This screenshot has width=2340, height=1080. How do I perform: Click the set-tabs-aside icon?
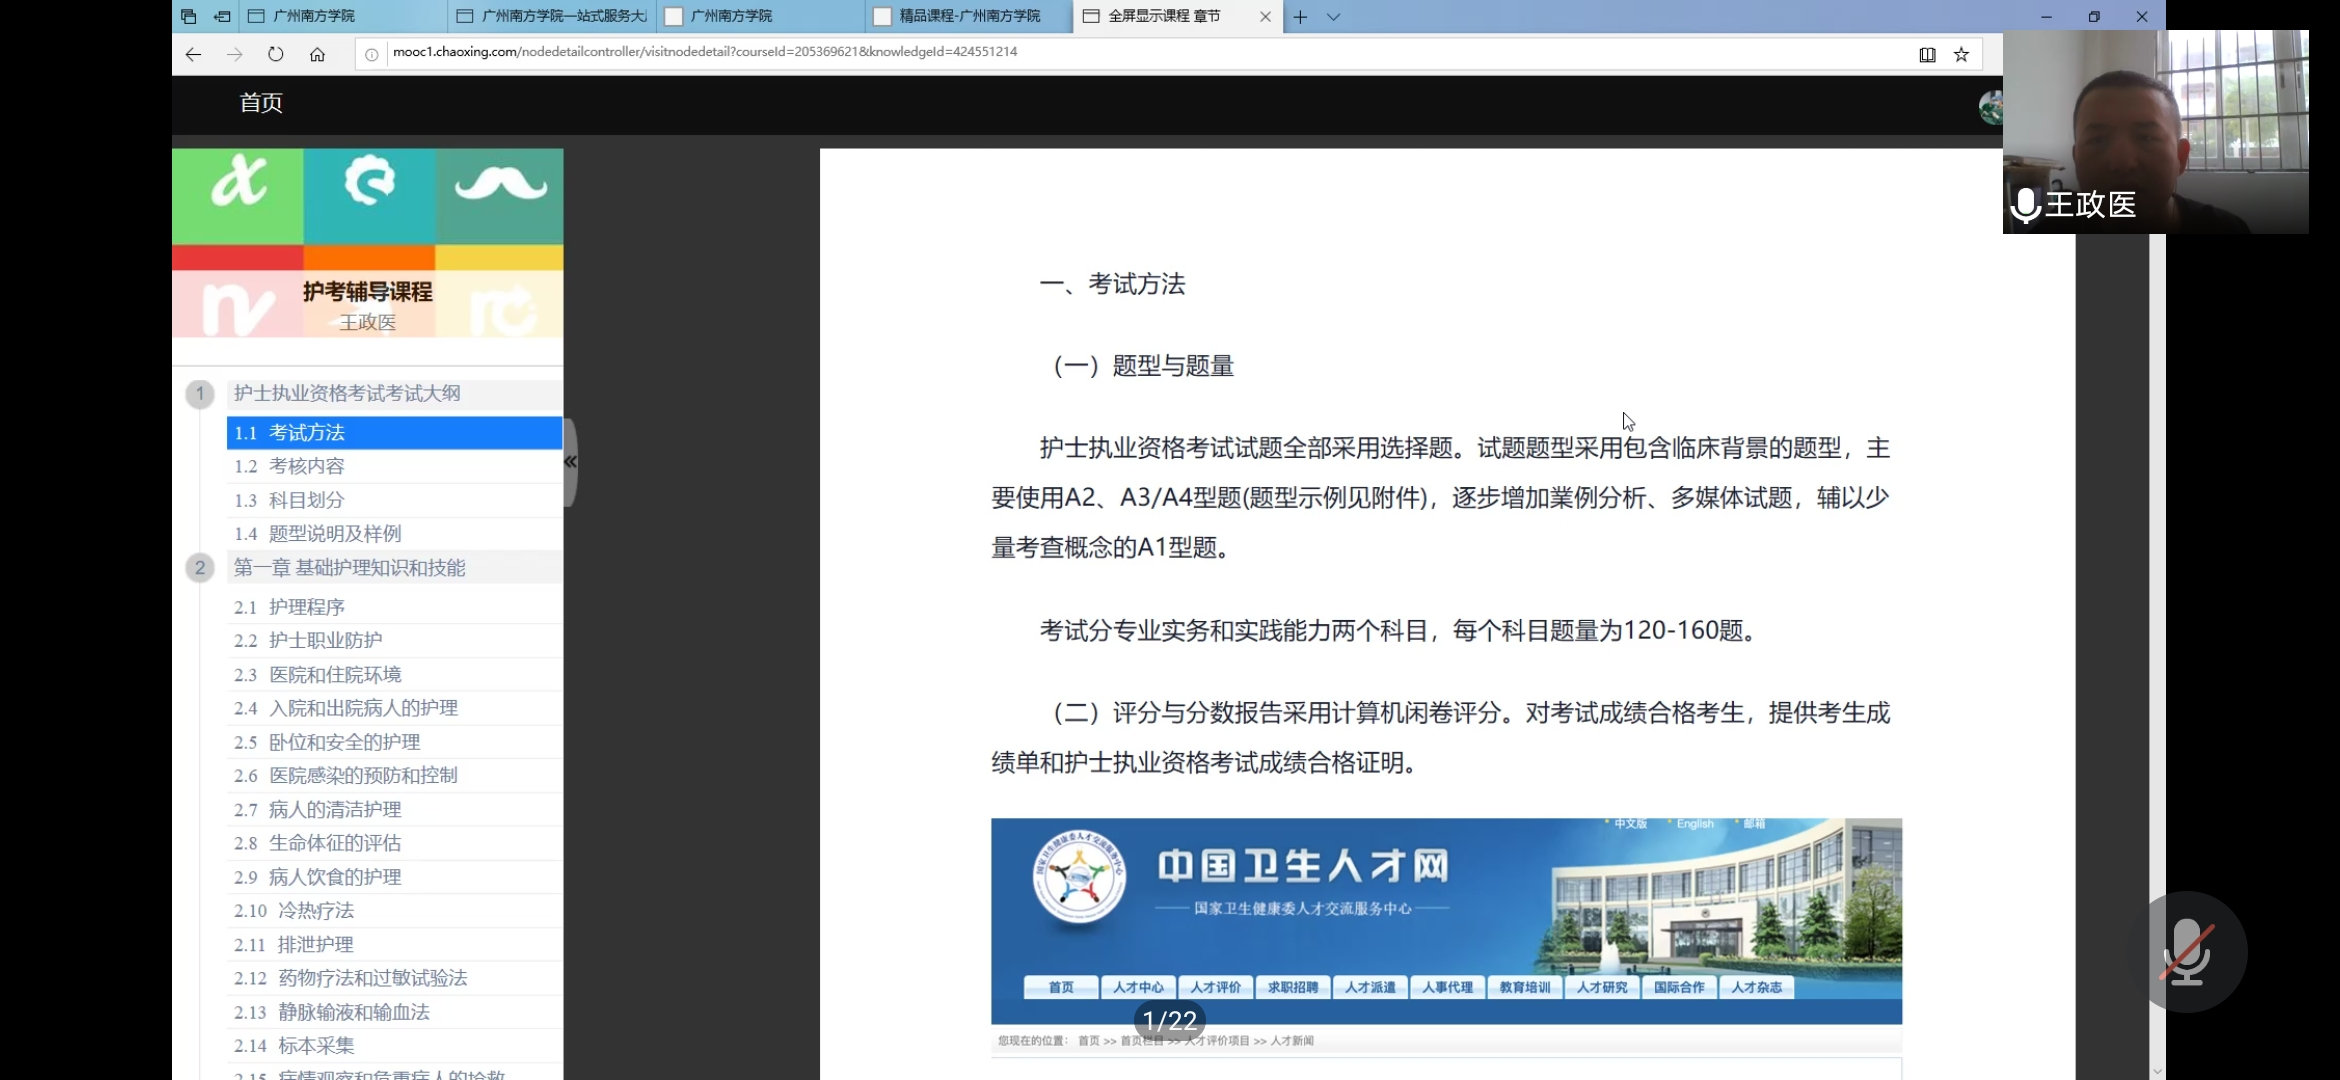tap(222, 16)
